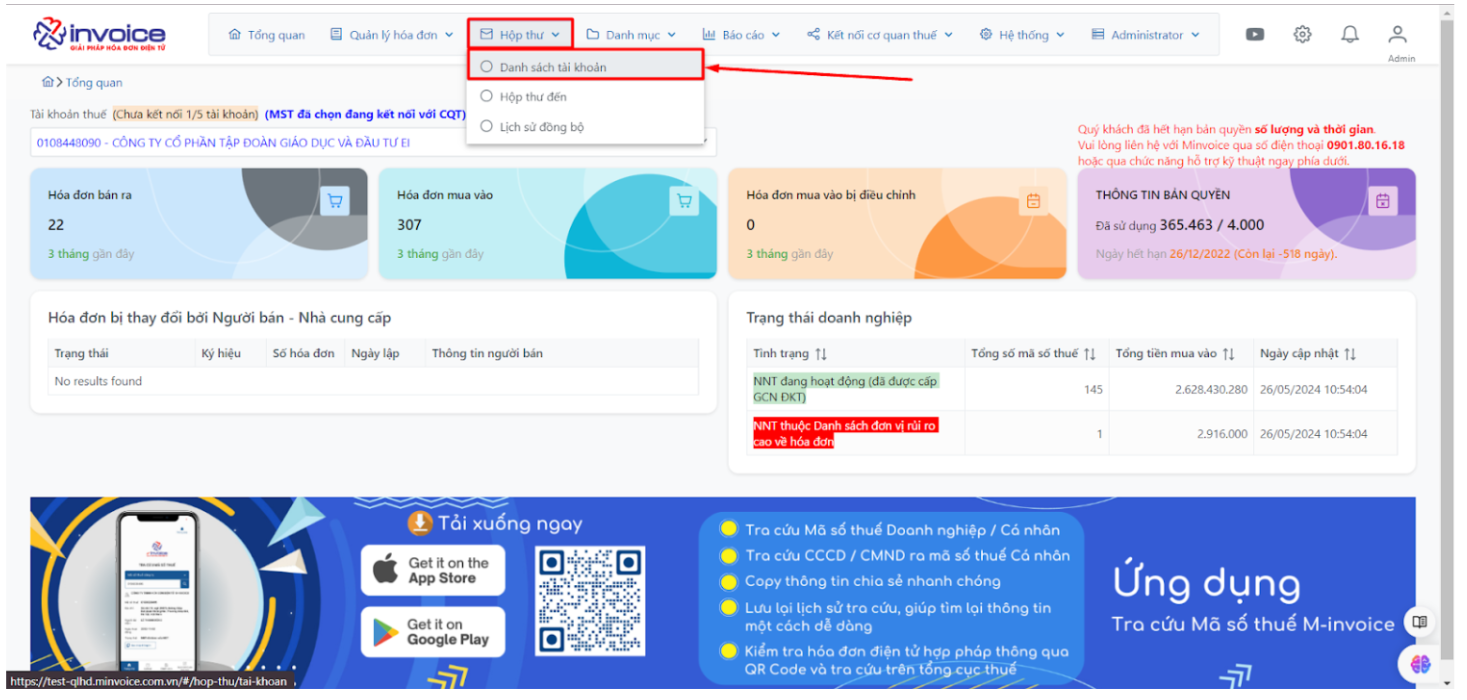Click the M-invoice logo
Screen dimensions: 1467x700
pos(99,35)
